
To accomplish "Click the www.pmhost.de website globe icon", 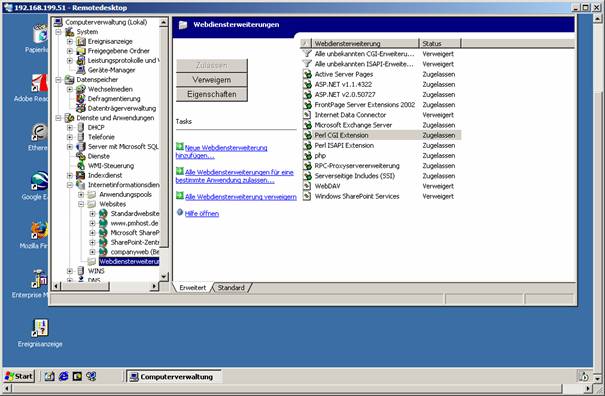I will tap(103, 223).
